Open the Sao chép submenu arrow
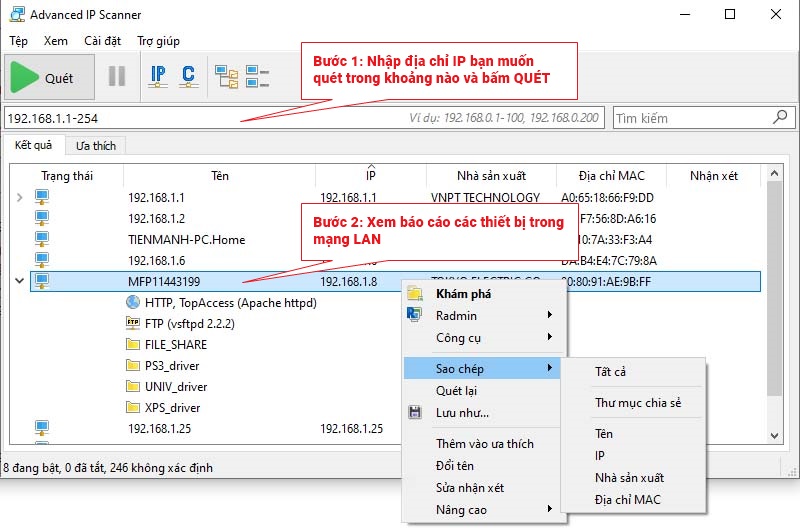The width and height of the screenshot is (800, 530). (549, 368)
